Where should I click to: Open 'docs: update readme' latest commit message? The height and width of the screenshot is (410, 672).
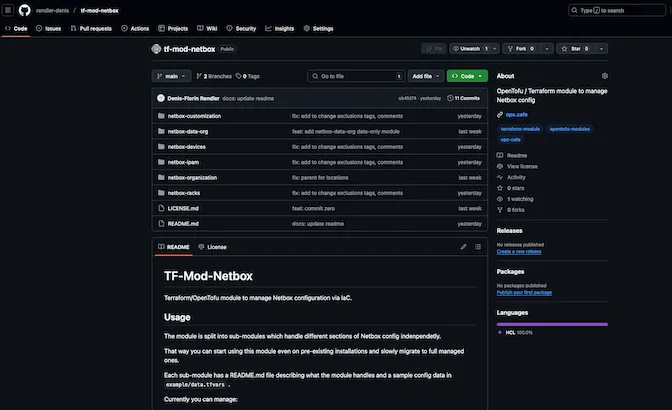click(x=248, y=99)
